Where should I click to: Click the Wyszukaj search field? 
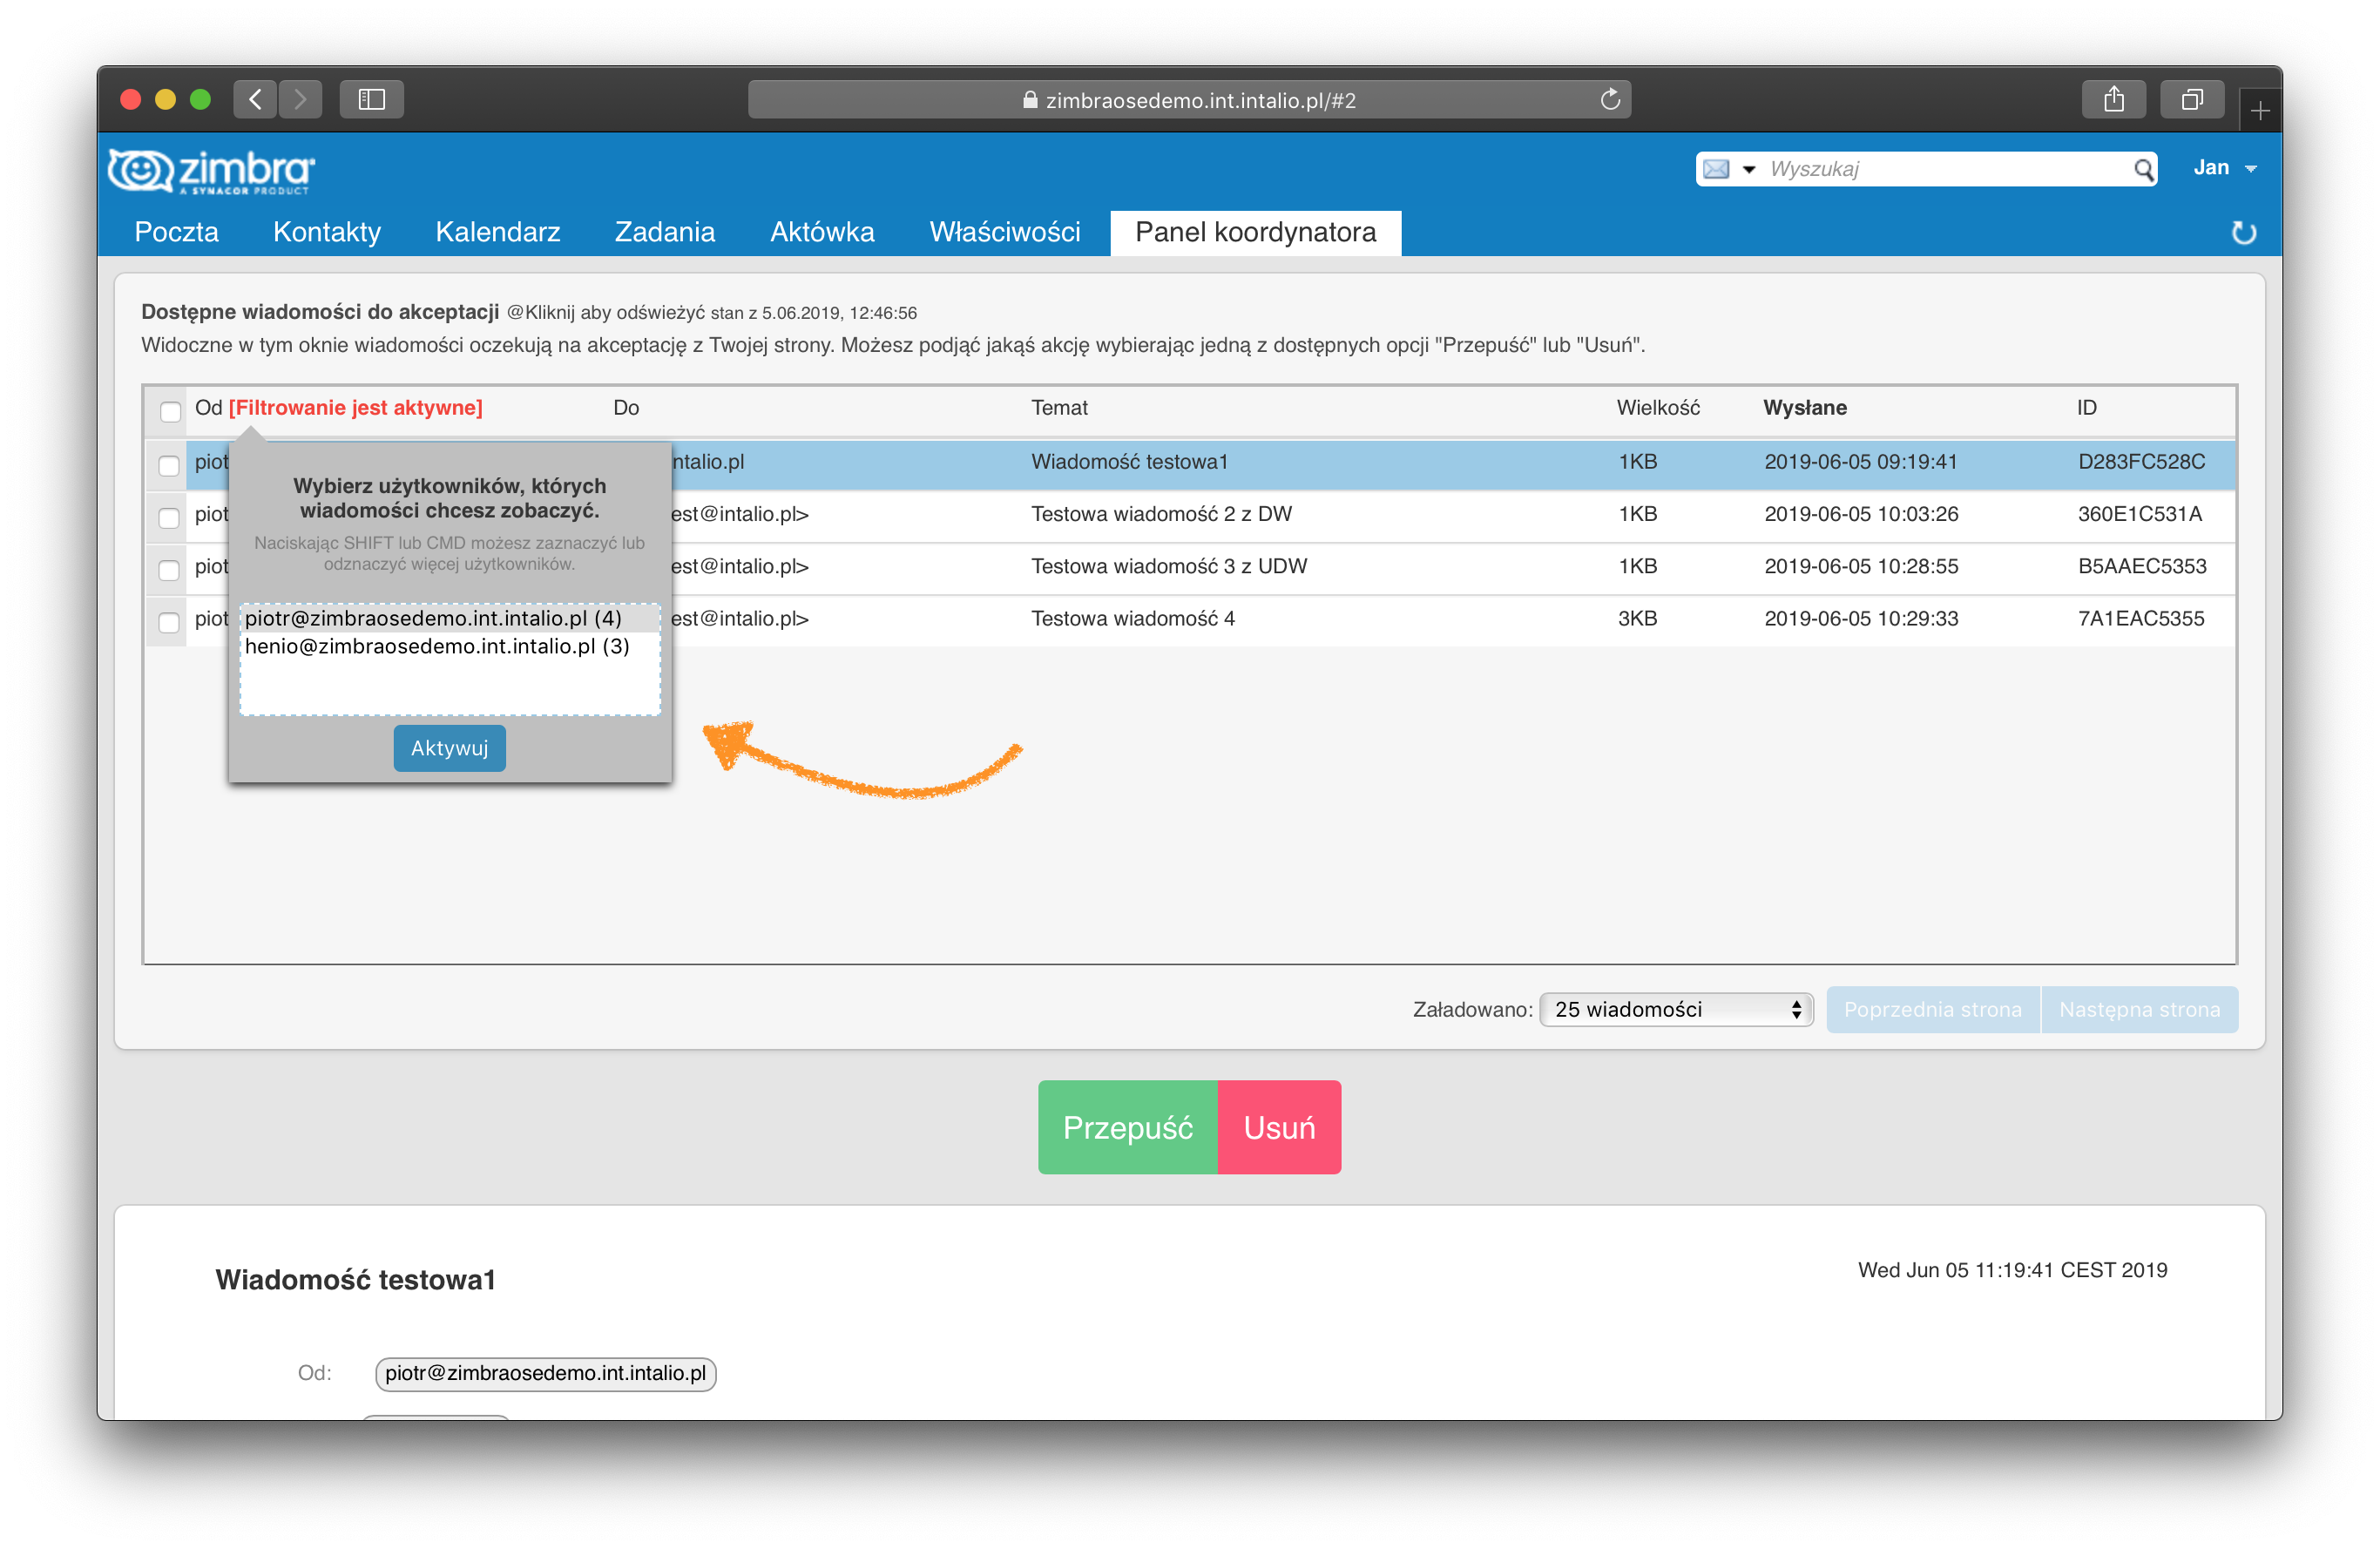coord(1945,169)
